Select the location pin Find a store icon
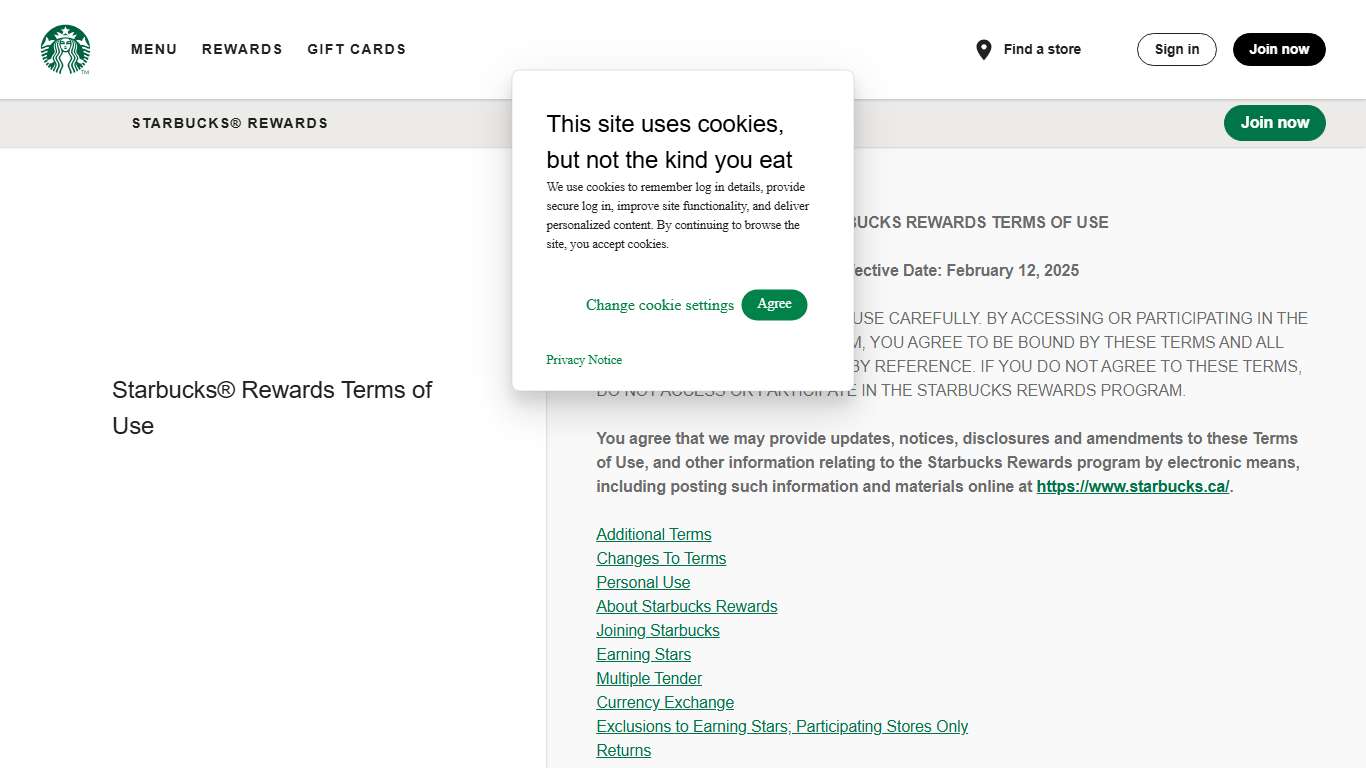 [983, 48]
